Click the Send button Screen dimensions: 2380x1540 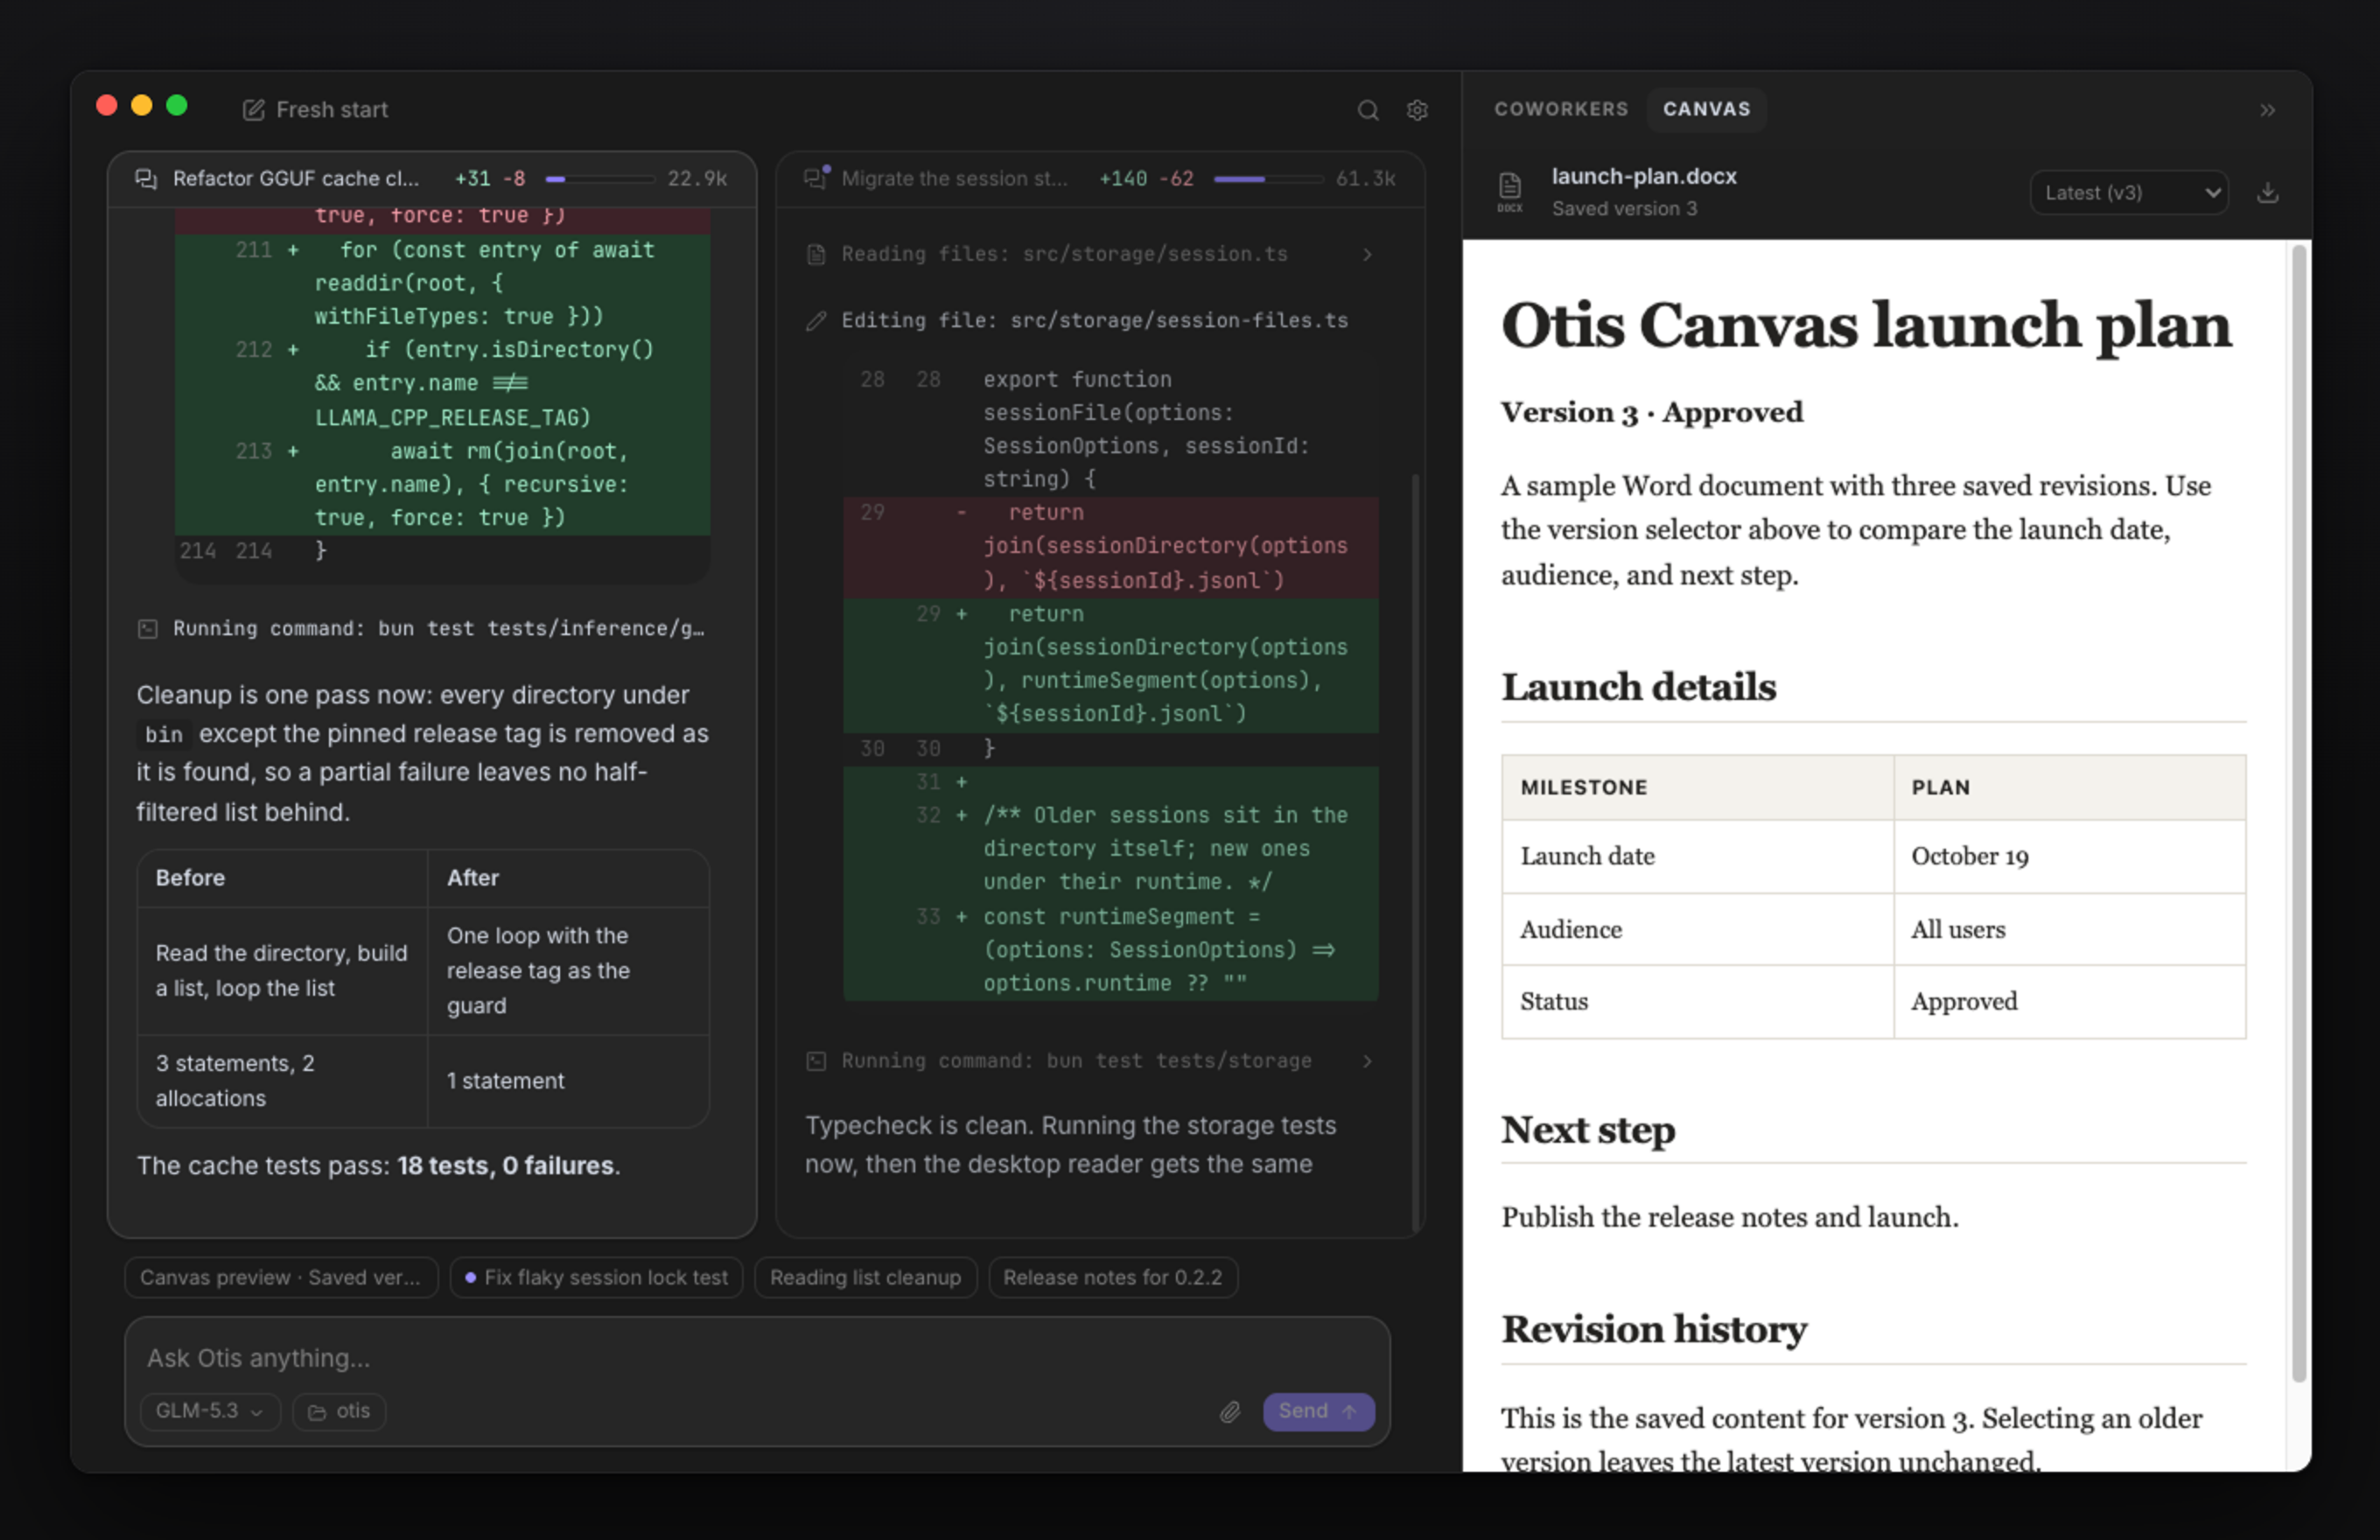click(x=1318, y=1411)
